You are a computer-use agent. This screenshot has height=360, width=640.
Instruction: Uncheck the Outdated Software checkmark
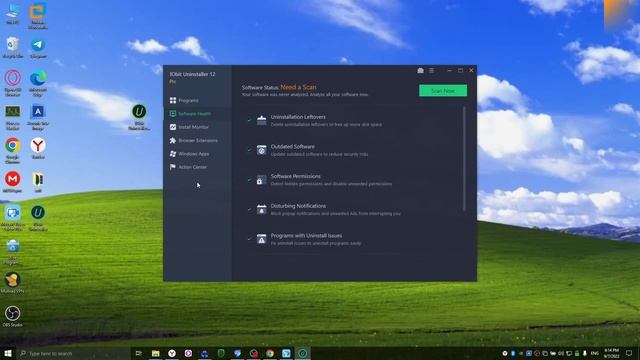tap(249, 150)
